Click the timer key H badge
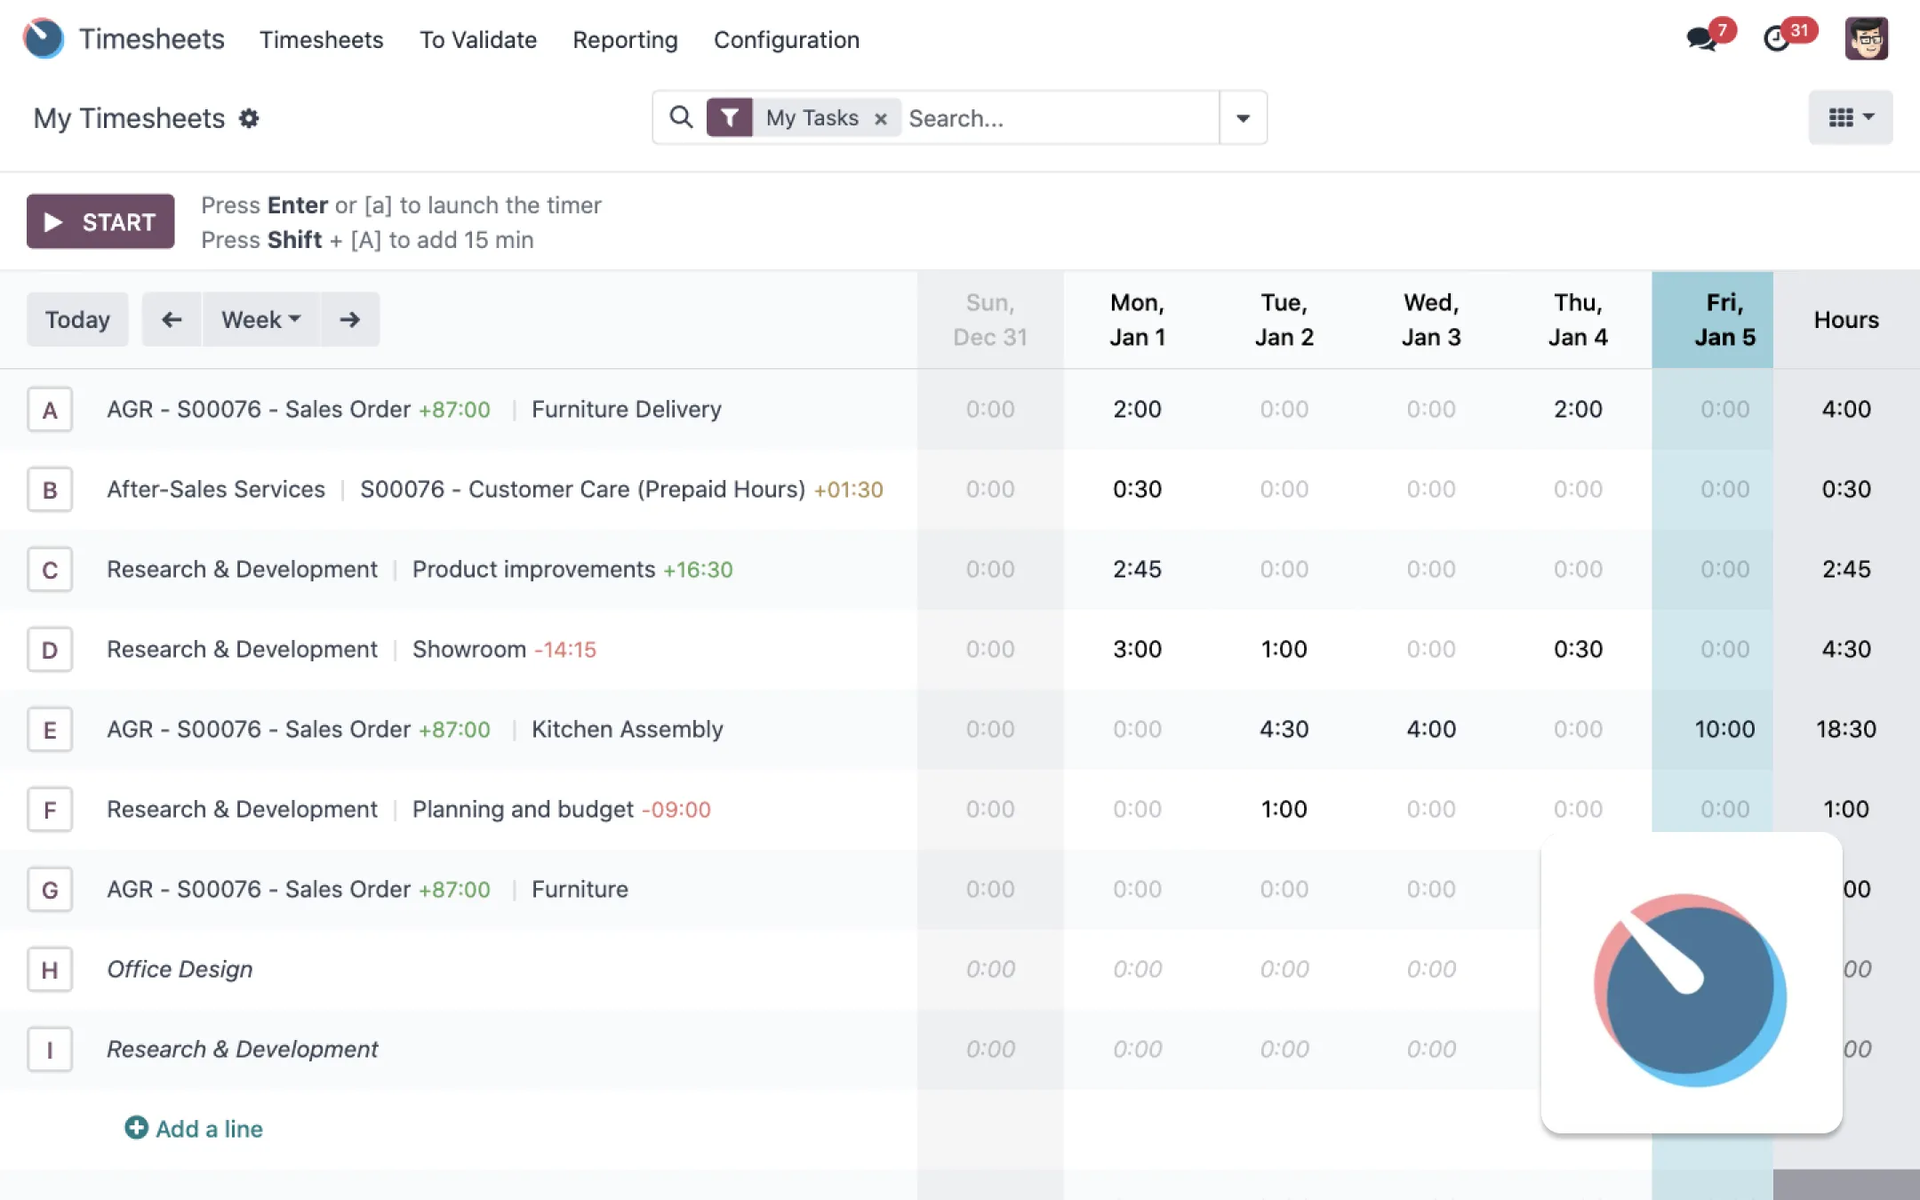This screenshot has width=1920, height=1200. (x=50, y=970)
